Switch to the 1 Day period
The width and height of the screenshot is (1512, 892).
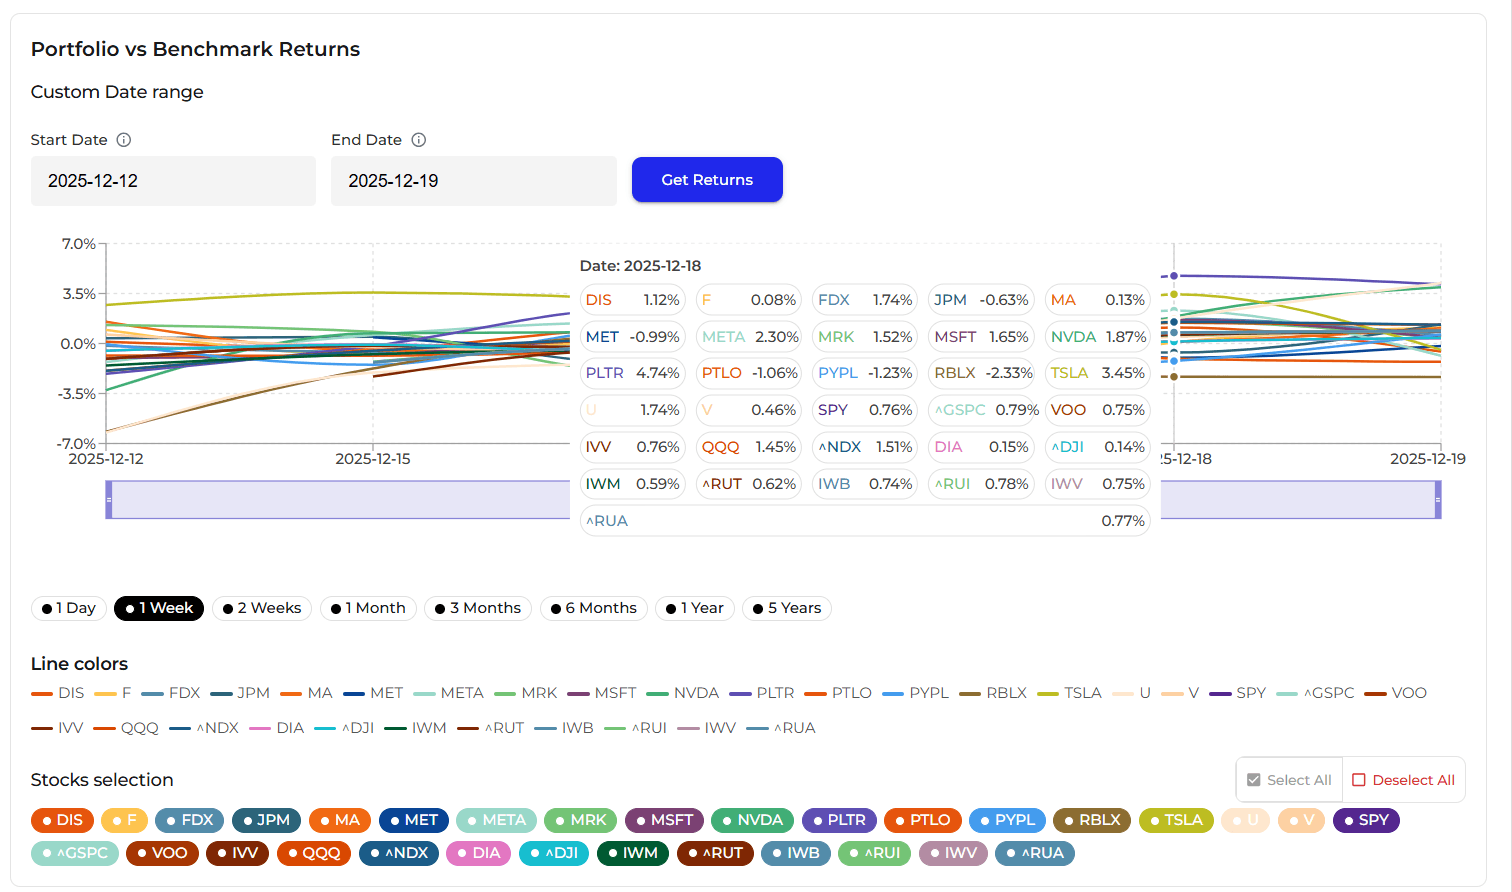click(68, 608)
